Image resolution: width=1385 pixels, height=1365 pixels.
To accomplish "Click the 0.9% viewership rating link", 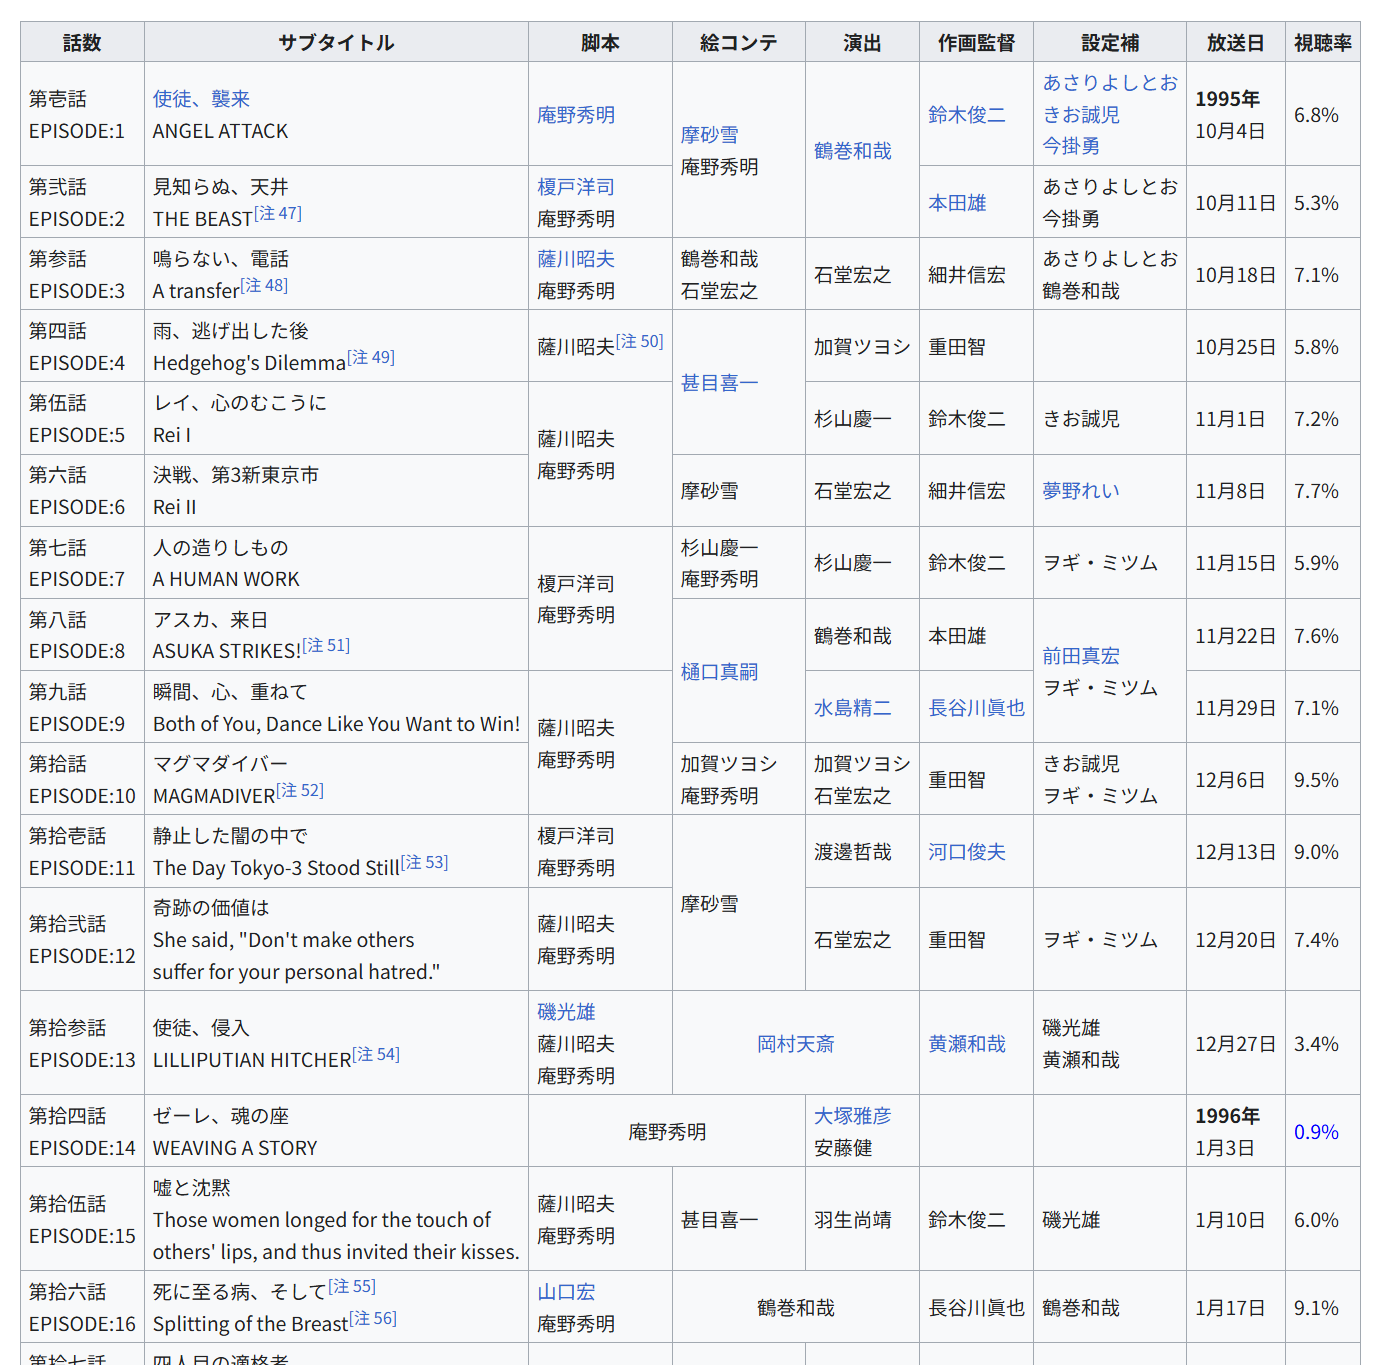I will tap(1316, 1132).
